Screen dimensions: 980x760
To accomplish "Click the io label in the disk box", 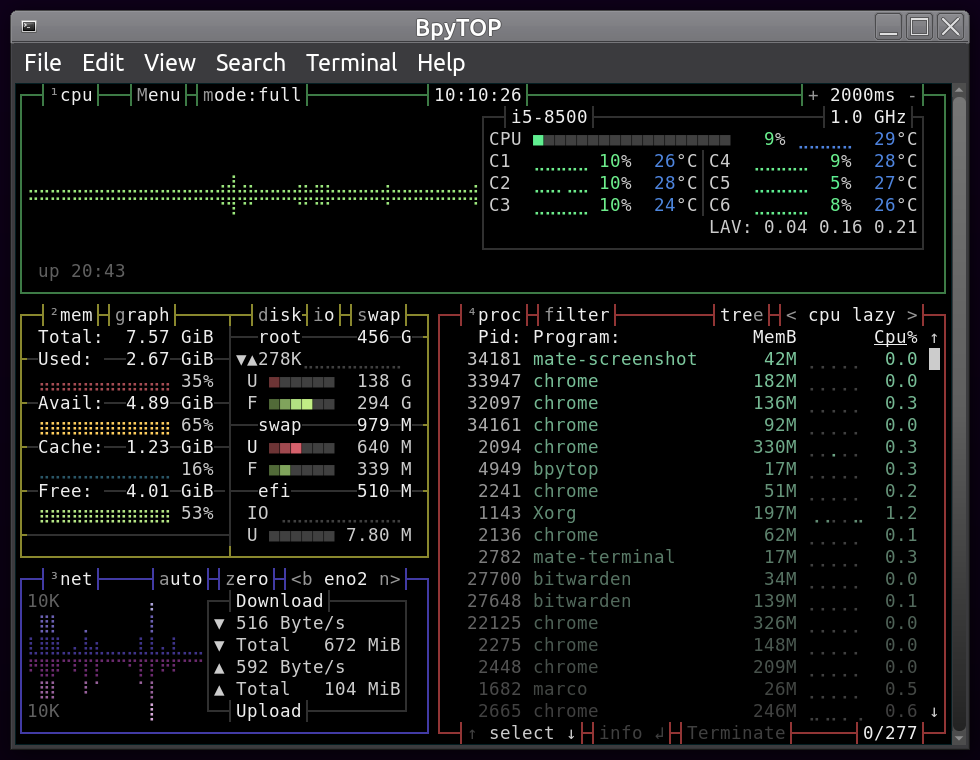I will (x=324, y=315).
